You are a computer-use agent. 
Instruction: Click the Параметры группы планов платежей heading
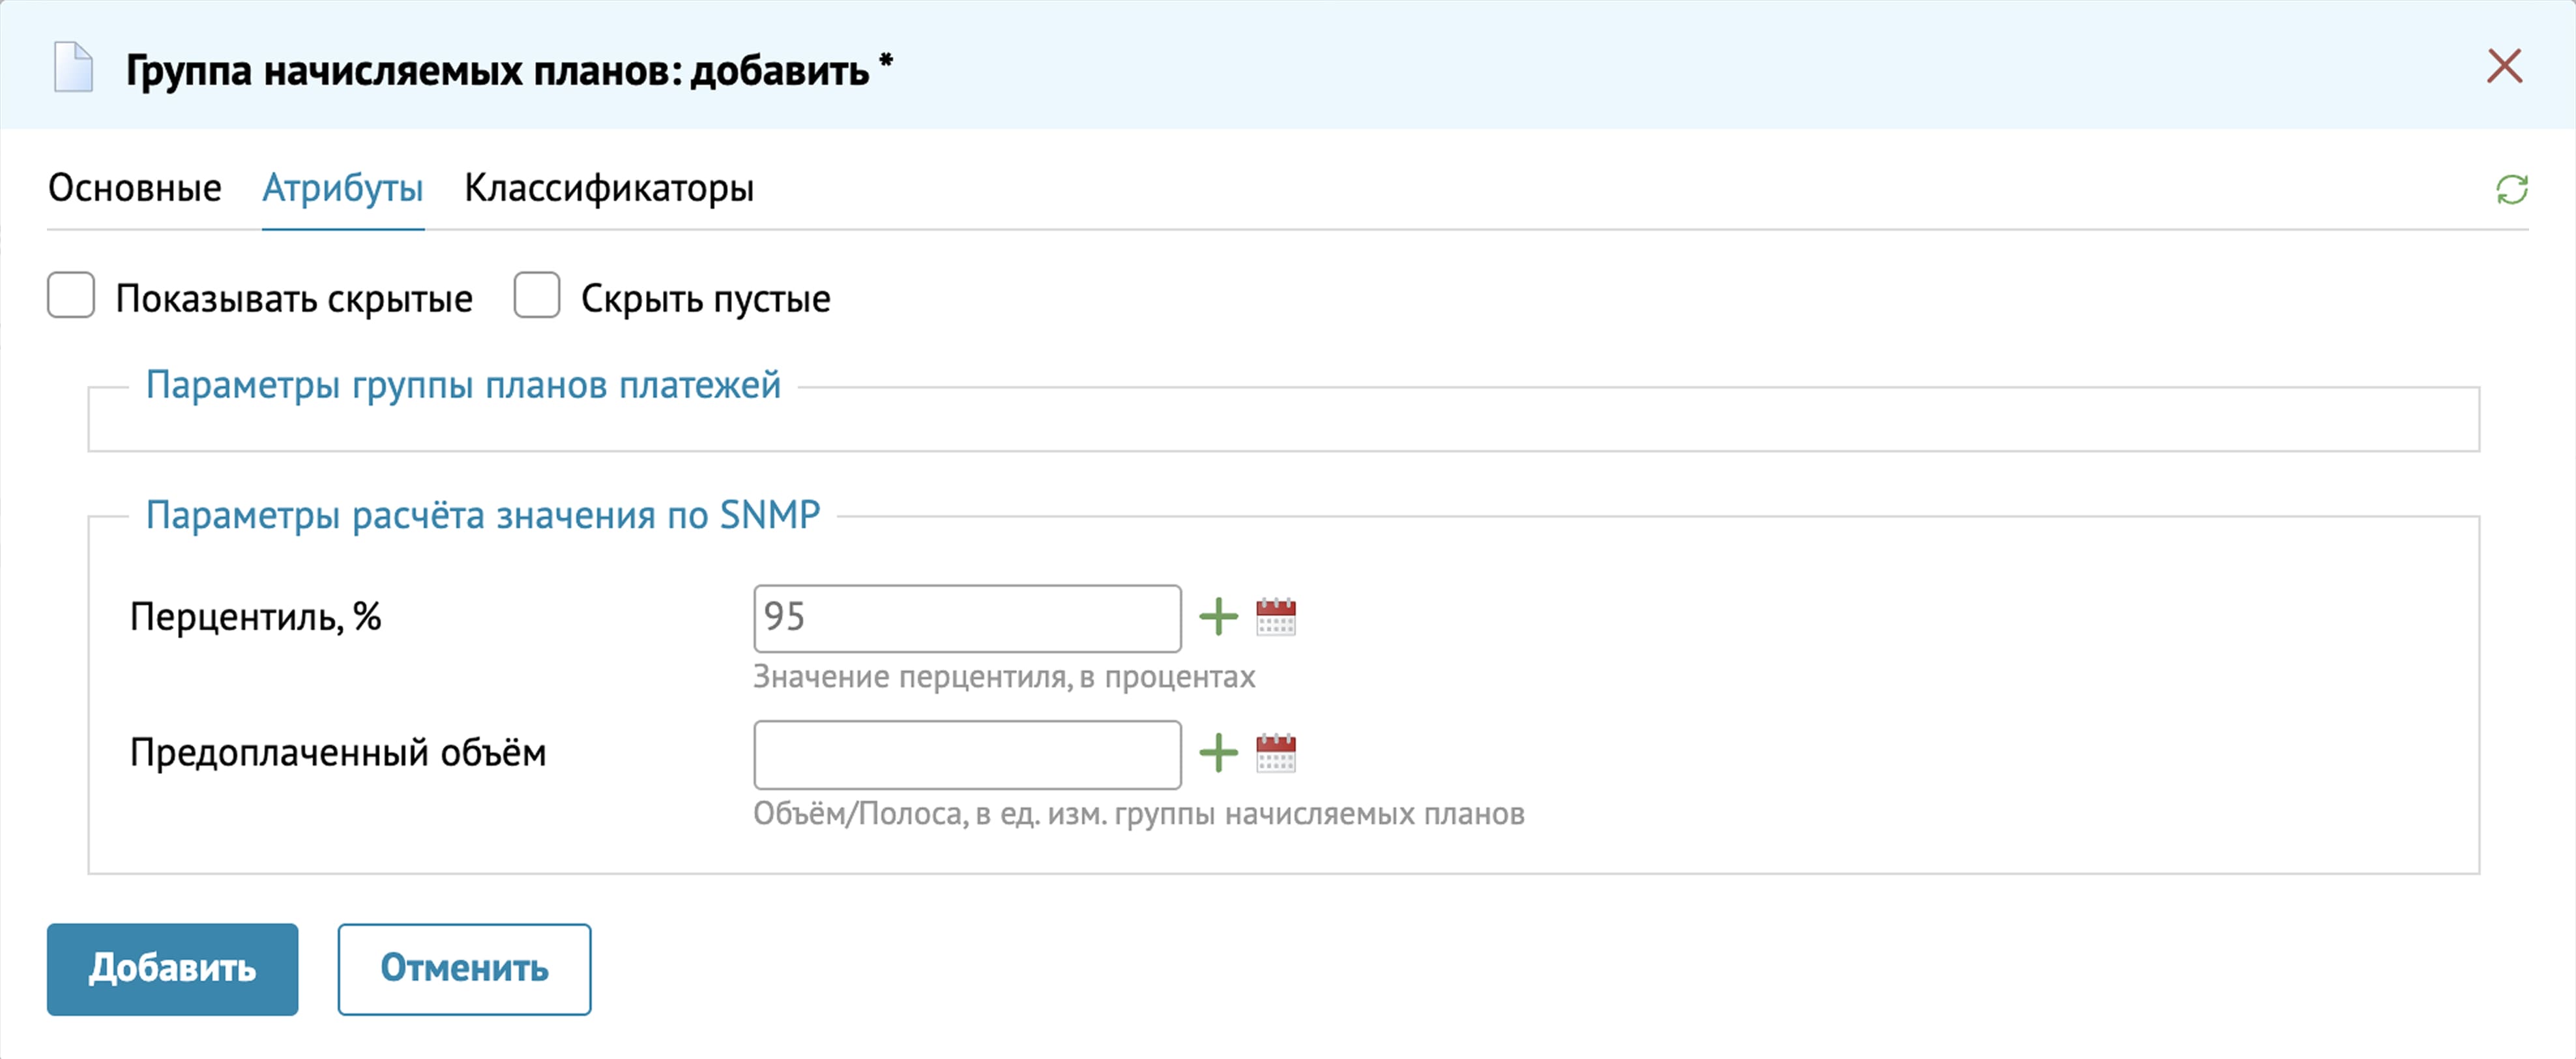pos(463,385)
